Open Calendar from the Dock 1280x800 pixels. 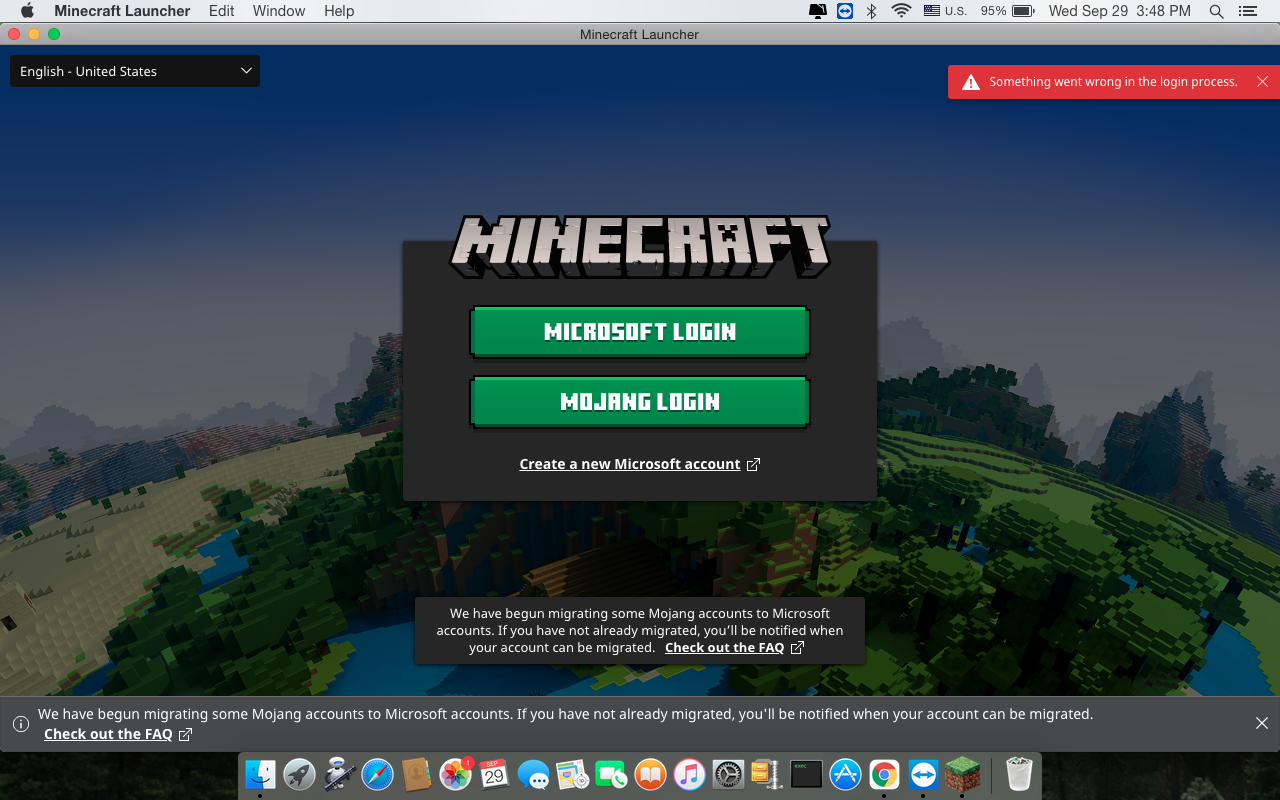494,774
